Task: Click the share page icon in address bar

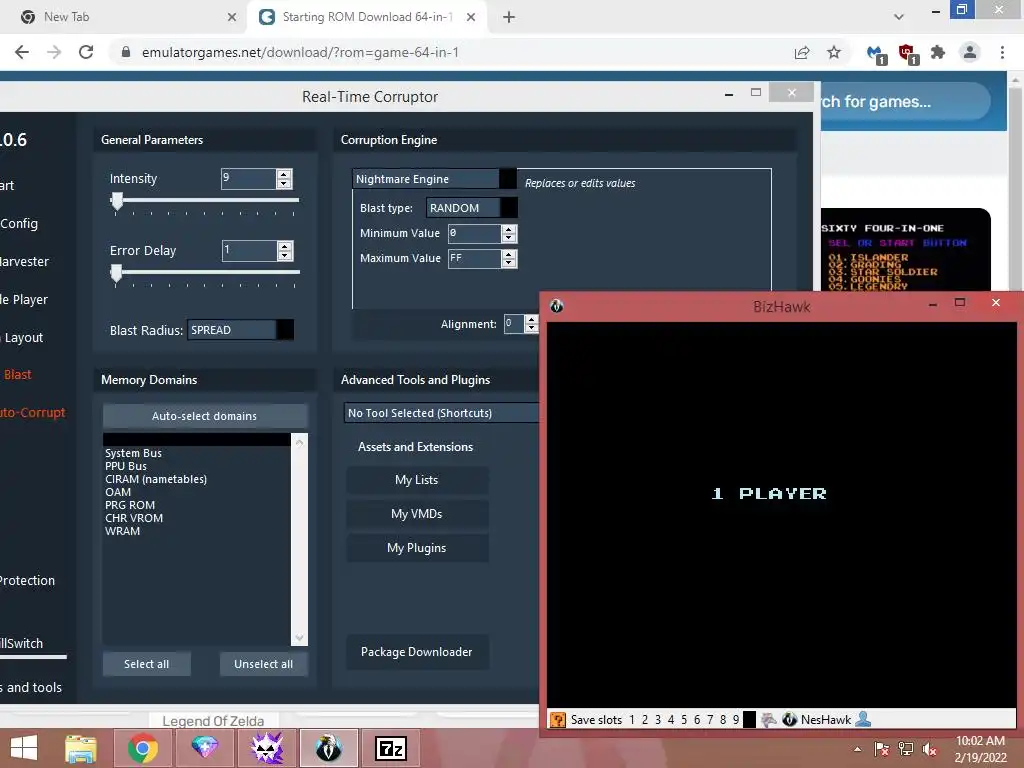Action: 802,52
